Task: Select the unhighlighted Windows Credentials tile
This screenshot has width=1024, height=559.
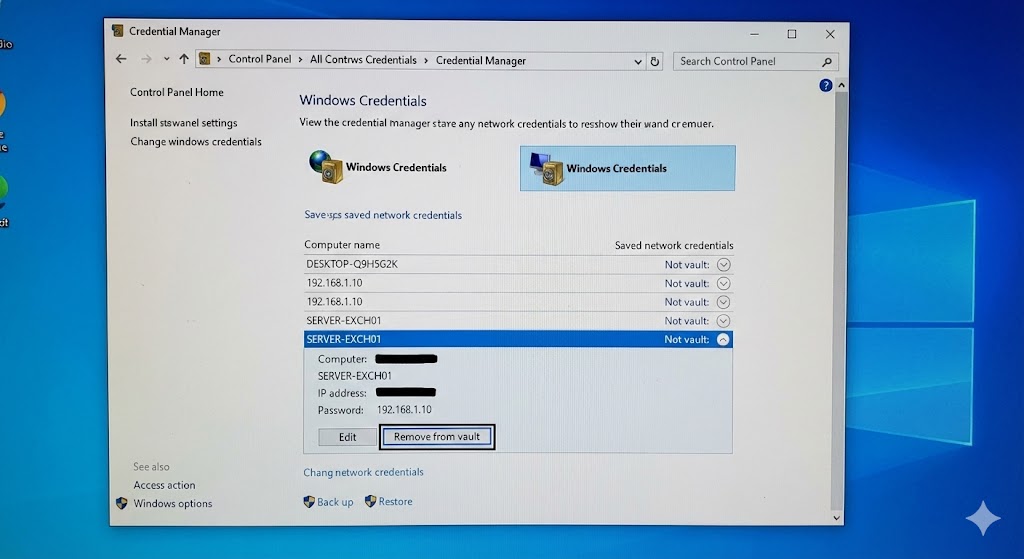Action: (378, 167)
